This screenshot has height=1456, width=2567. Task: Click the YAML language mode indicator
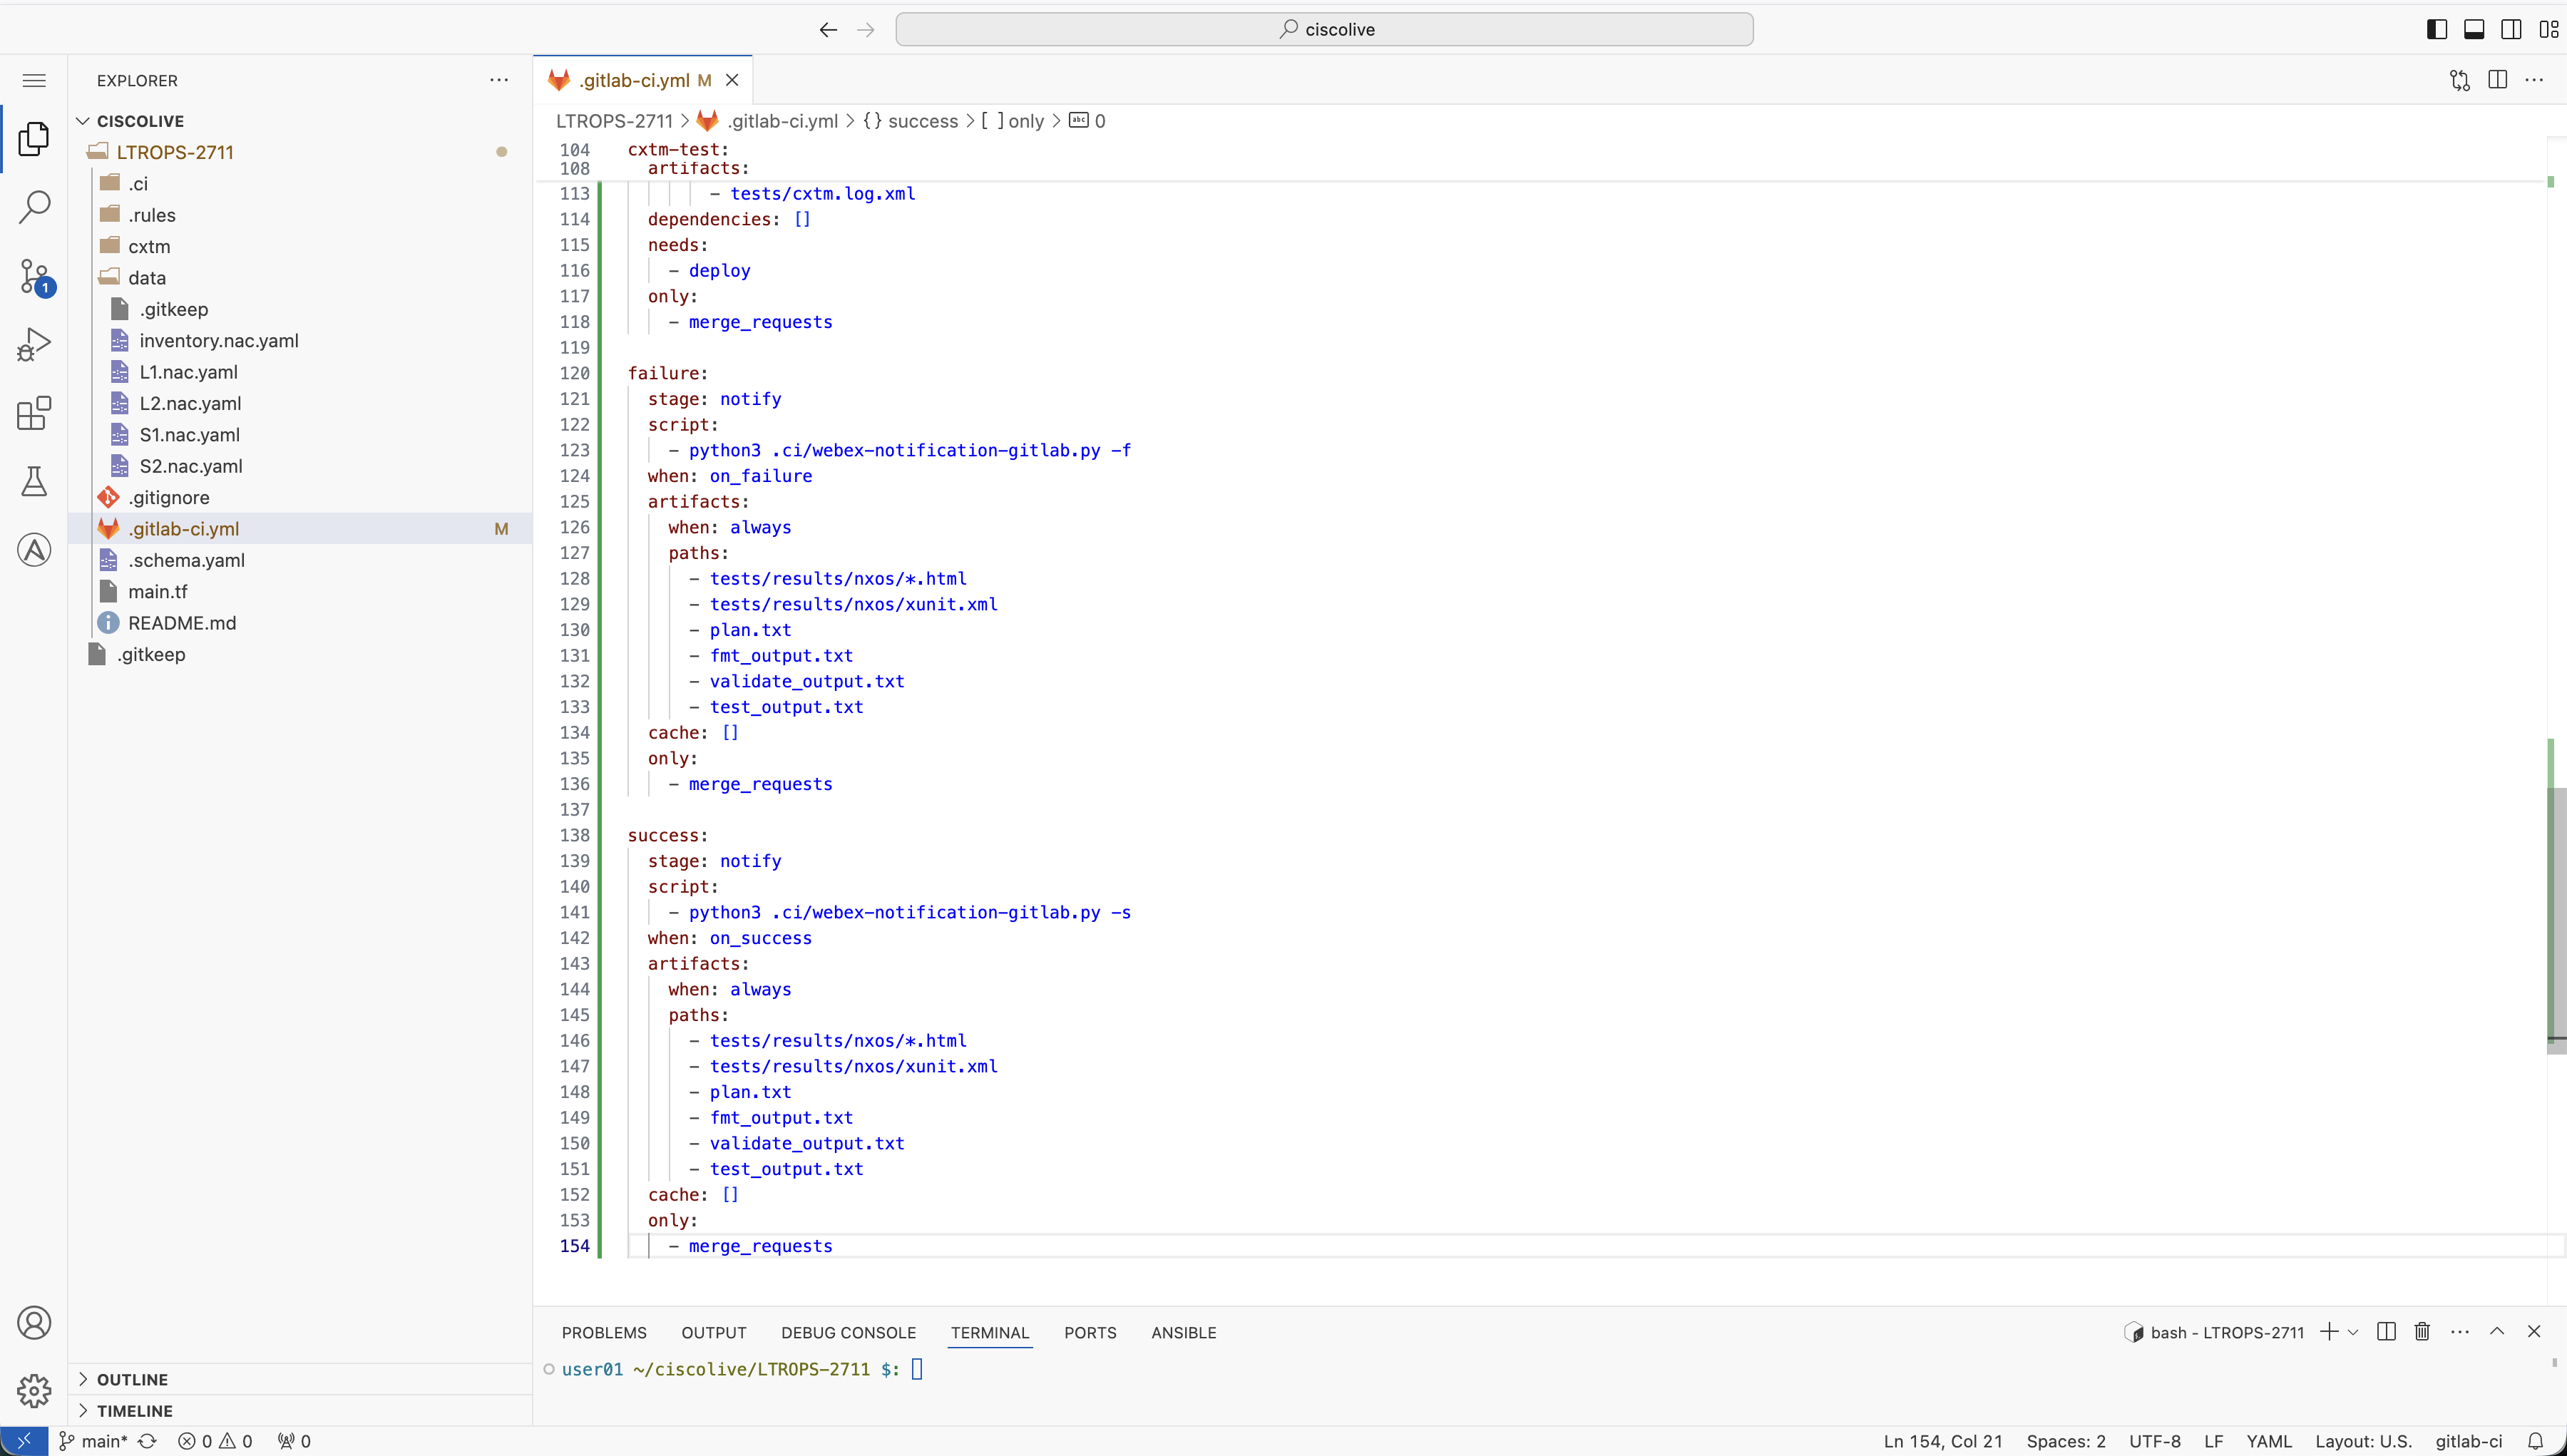tap(2268, 1441)
